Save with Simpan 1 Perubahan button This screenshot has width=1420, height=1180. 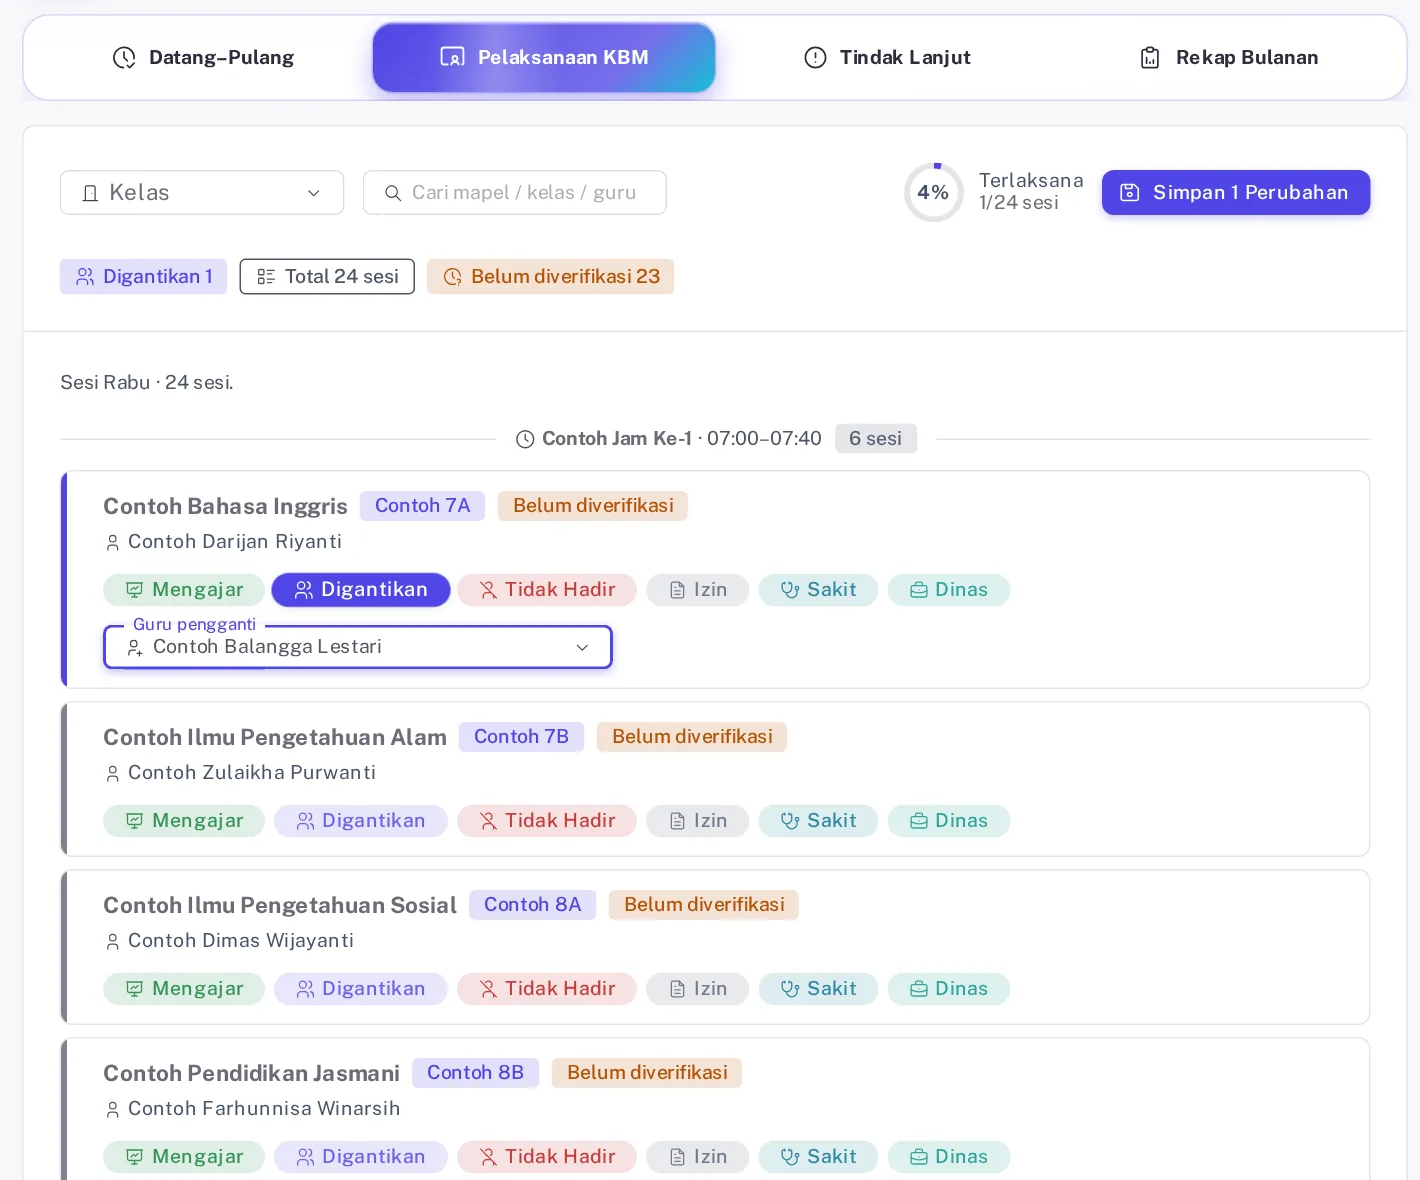[1236, 193]
